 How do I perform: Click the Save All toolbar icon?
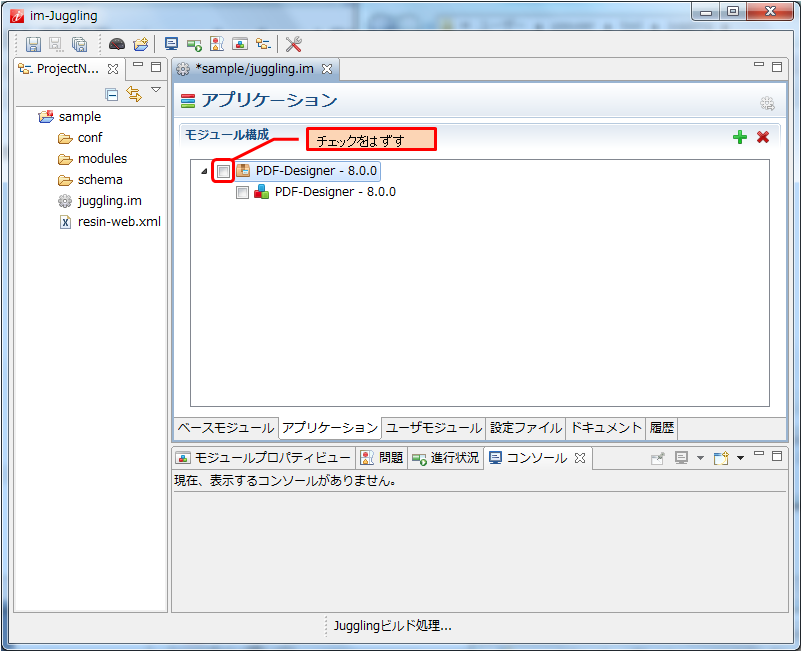79,44
